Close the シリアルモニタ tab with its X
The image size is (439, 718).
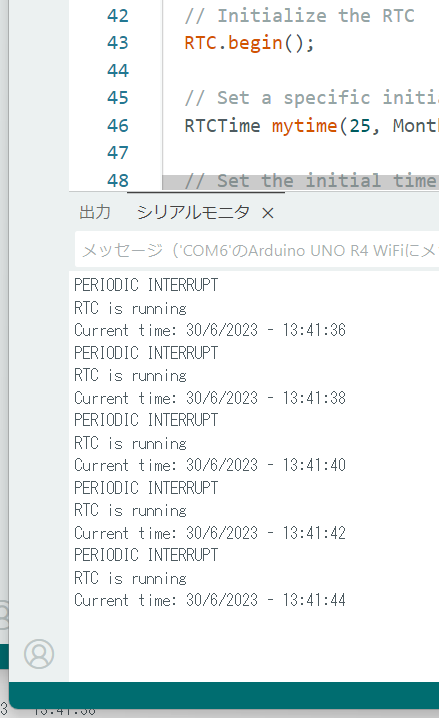point(268,213)
